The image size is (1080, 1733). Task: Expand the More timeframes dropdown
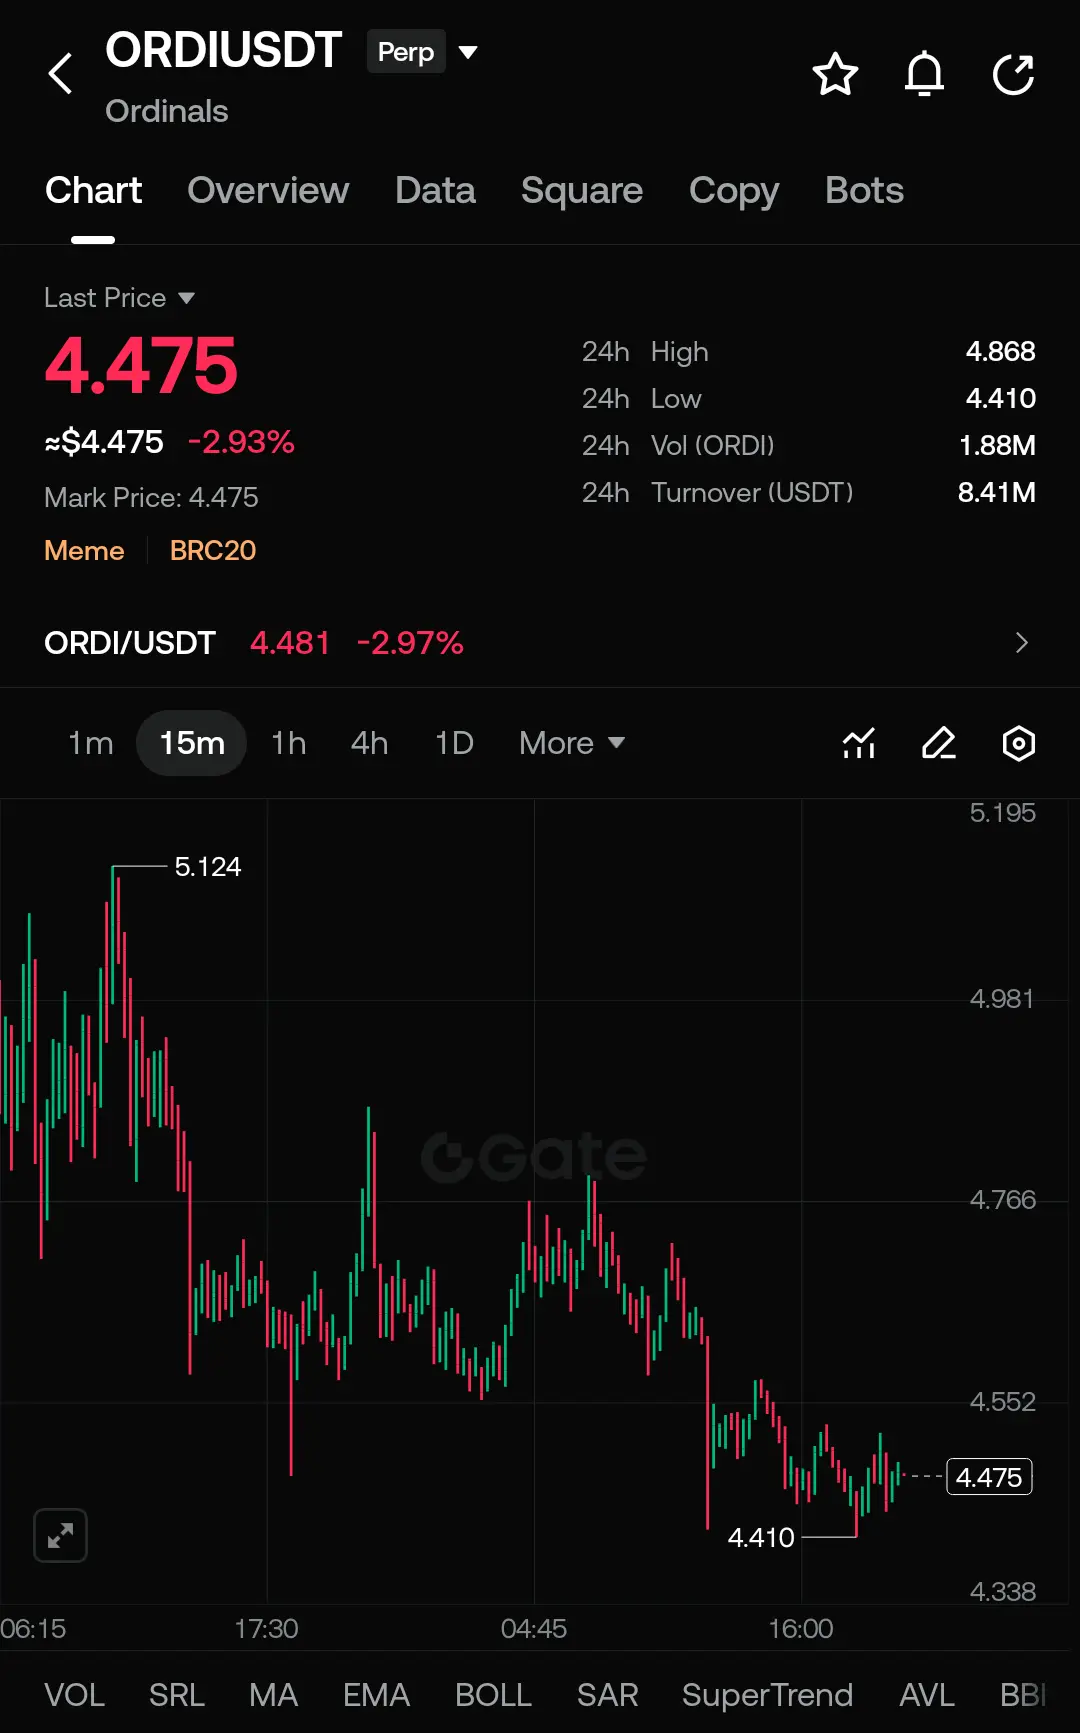click(572, 743)
